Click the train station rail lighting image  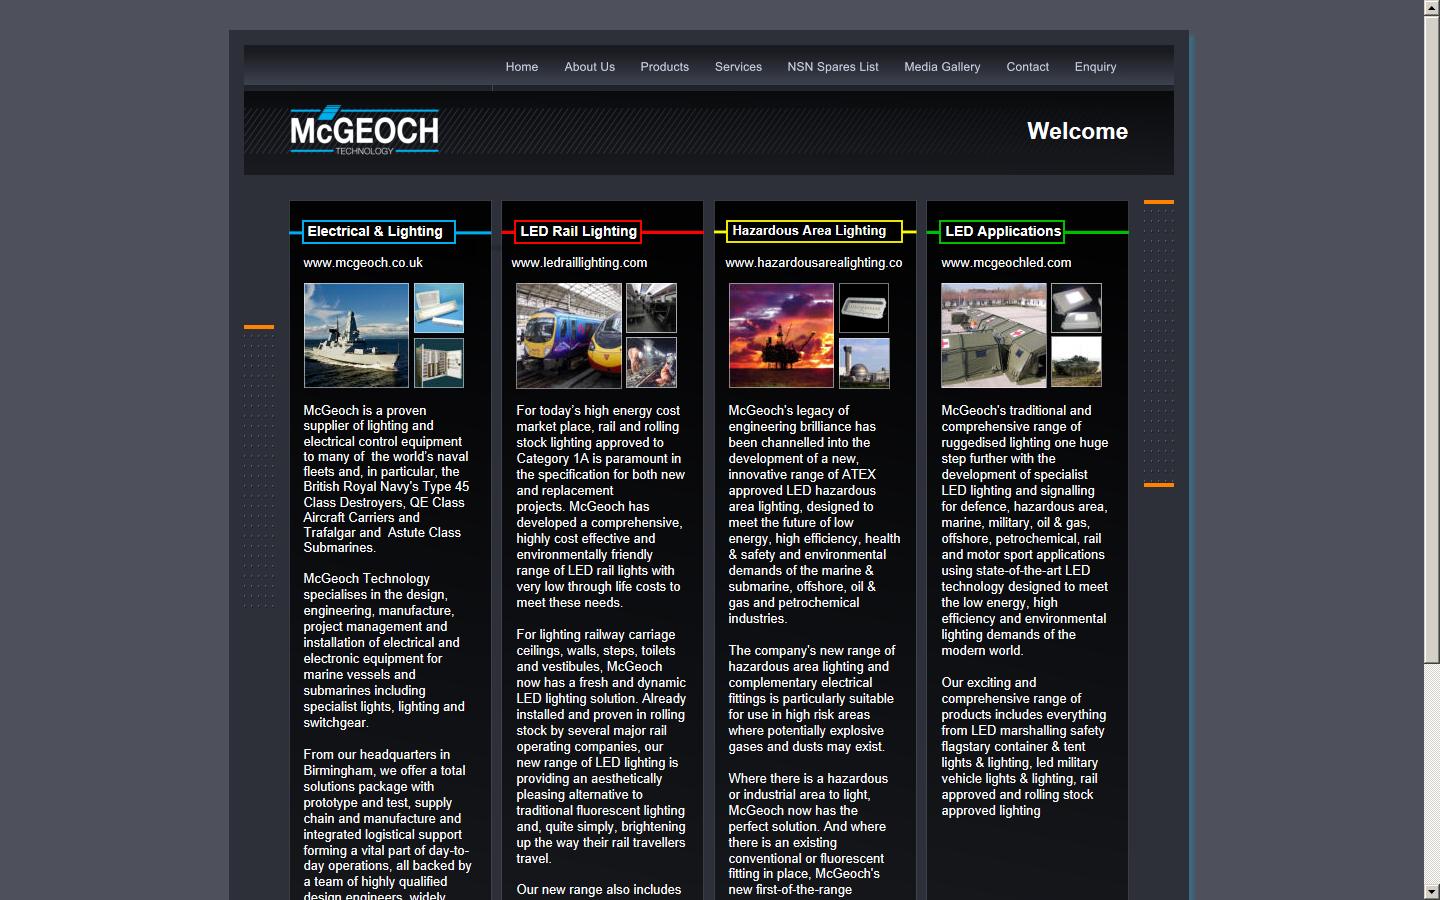[x=568, y=335]
